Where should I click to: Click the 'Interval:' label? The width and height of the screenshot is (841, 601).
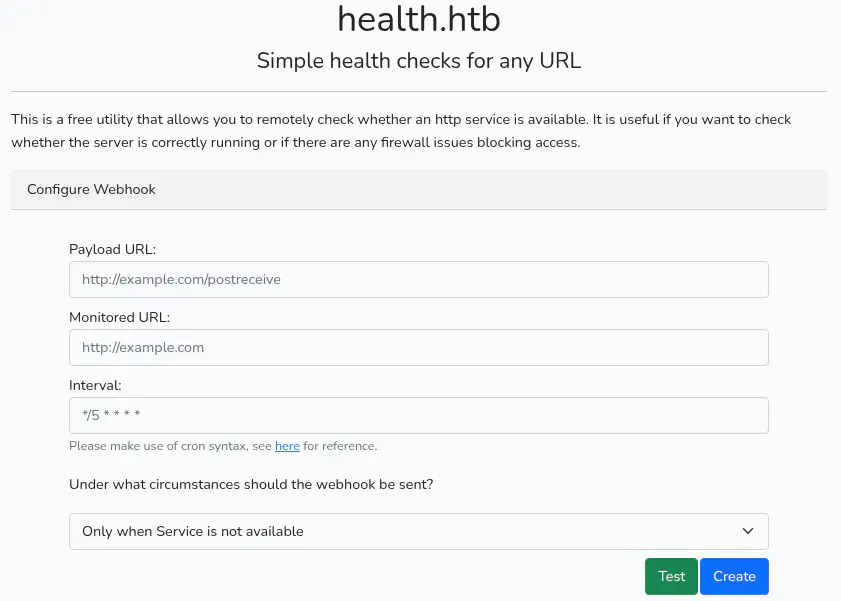[95, 385]
